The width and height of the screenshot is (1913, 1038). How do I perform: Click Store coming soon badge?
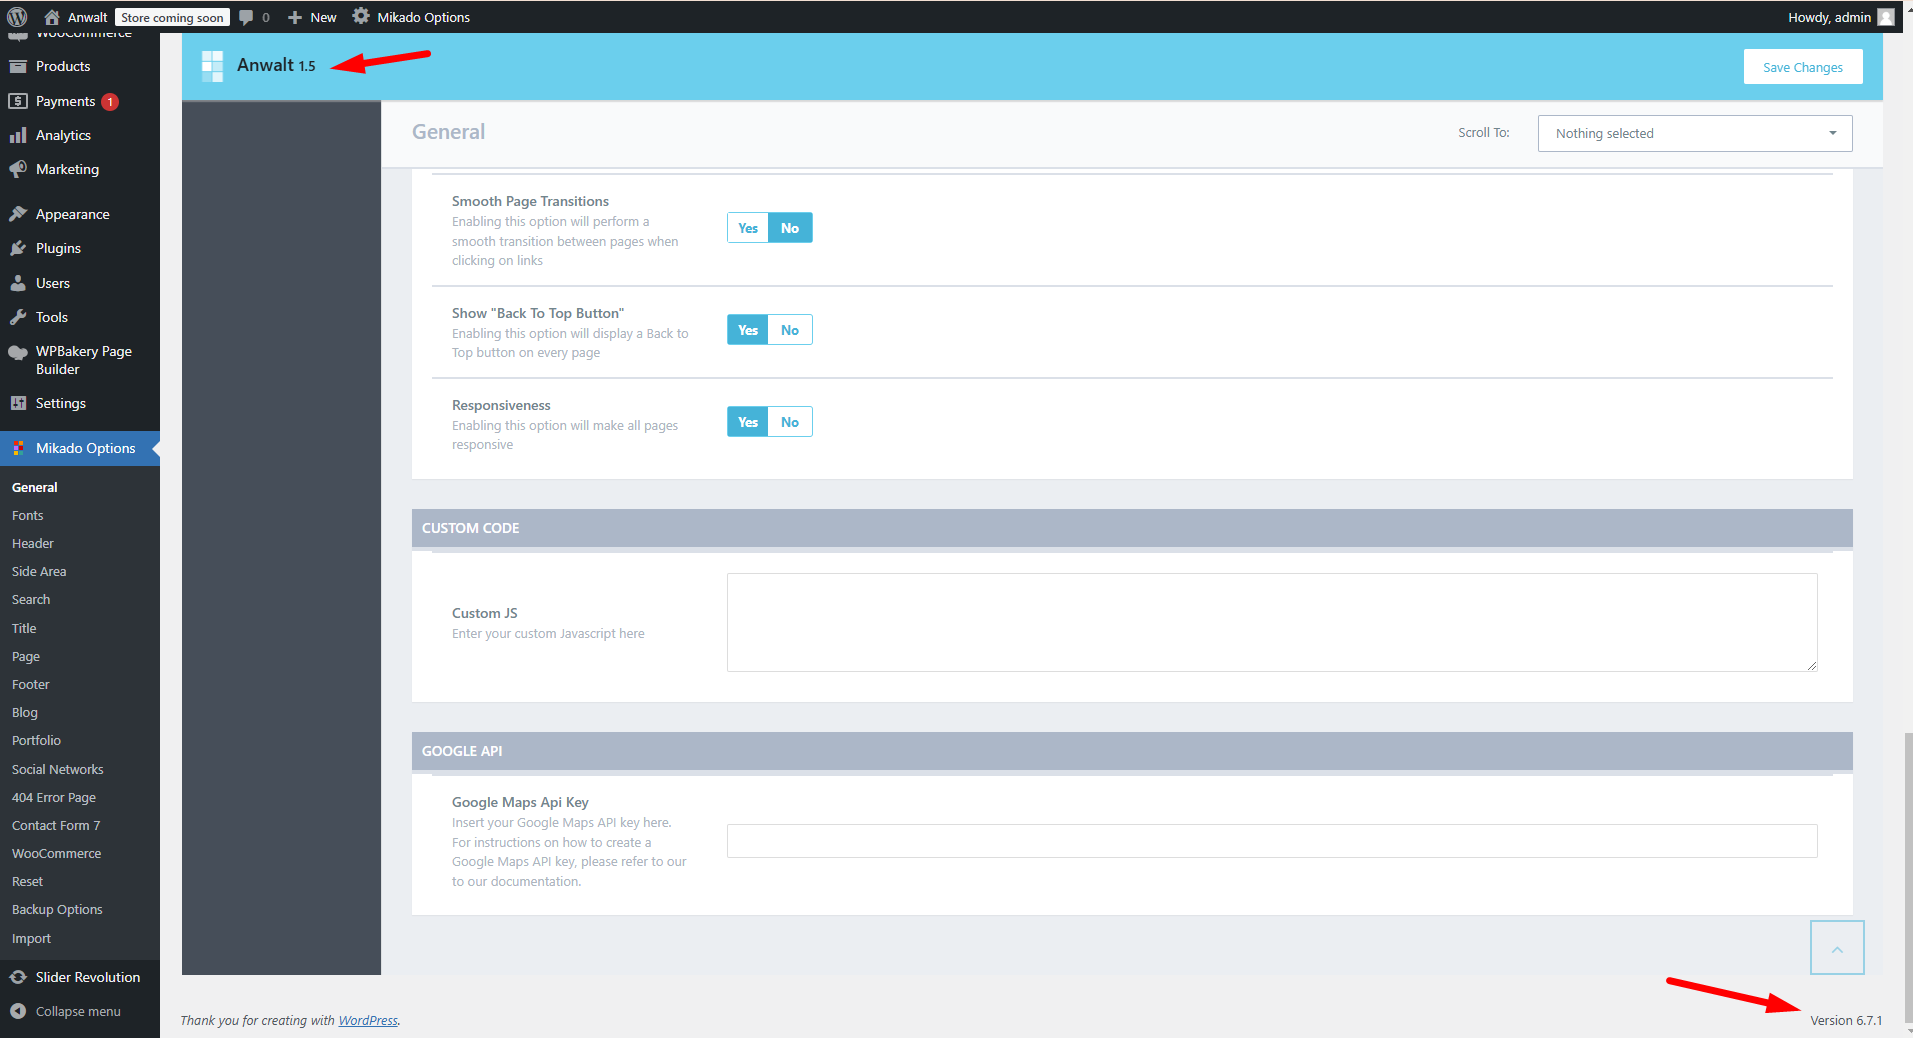172,17
